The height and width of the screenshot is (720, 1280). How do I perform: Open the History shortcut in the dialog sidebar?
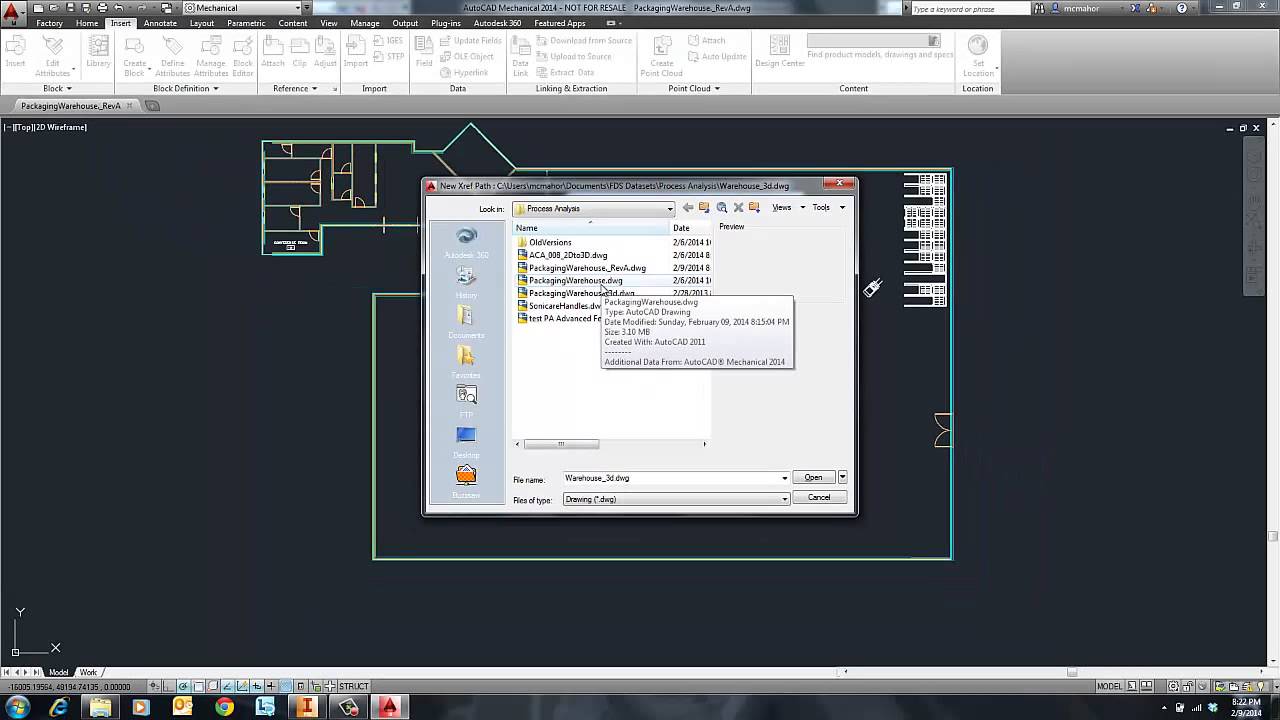466,282
